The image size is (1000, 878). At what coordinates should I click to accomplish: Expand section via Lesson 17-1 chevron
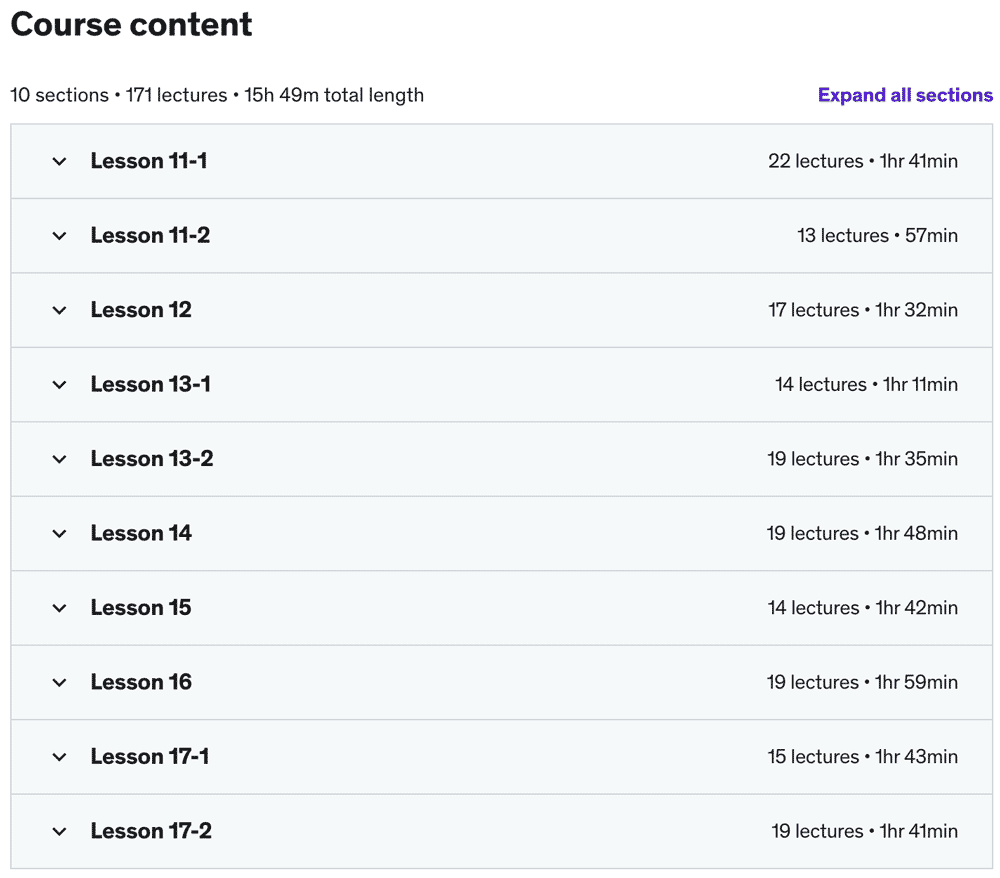60,757
